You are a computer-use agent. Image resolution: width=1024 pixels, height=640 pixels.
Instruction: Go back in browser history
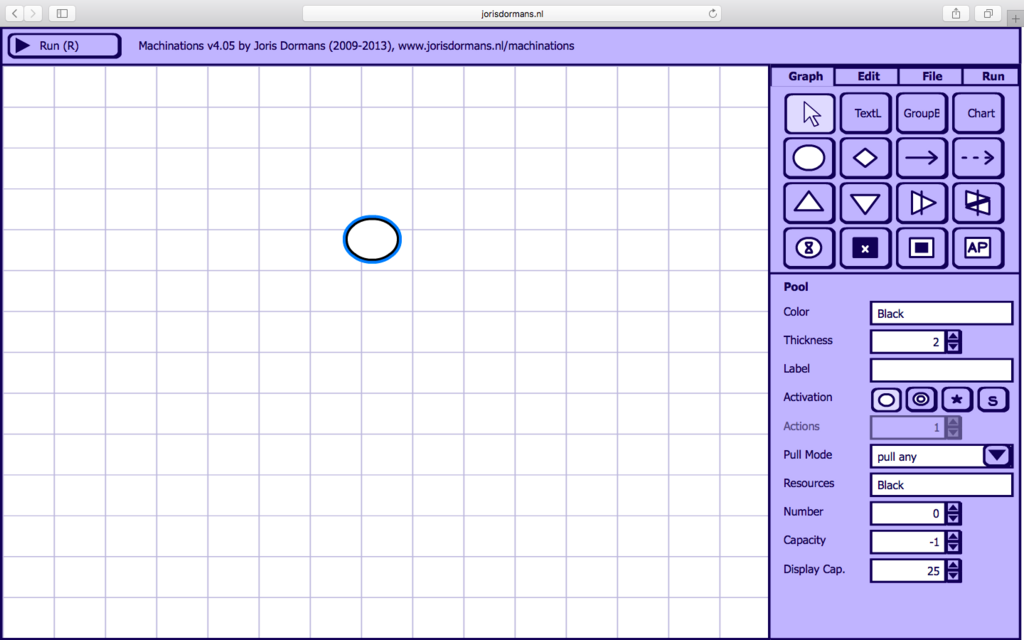click(x=15, y=13)
